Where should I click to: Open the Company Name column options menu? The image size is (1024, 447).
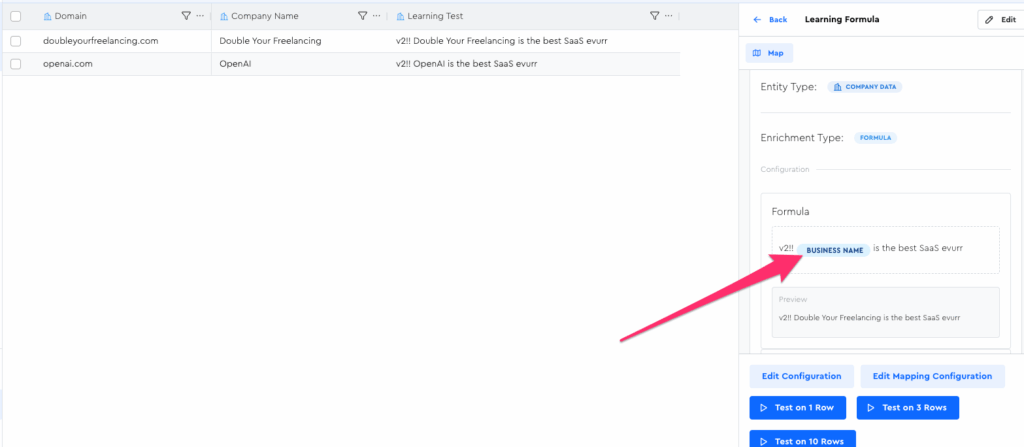click(377, 16)
